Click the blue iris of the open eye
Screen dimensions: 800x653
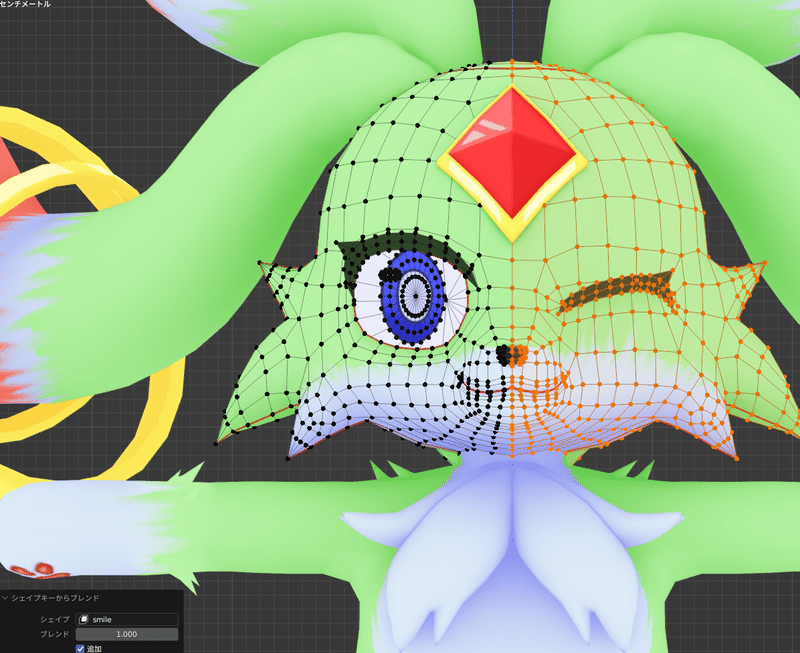point(414,296)
